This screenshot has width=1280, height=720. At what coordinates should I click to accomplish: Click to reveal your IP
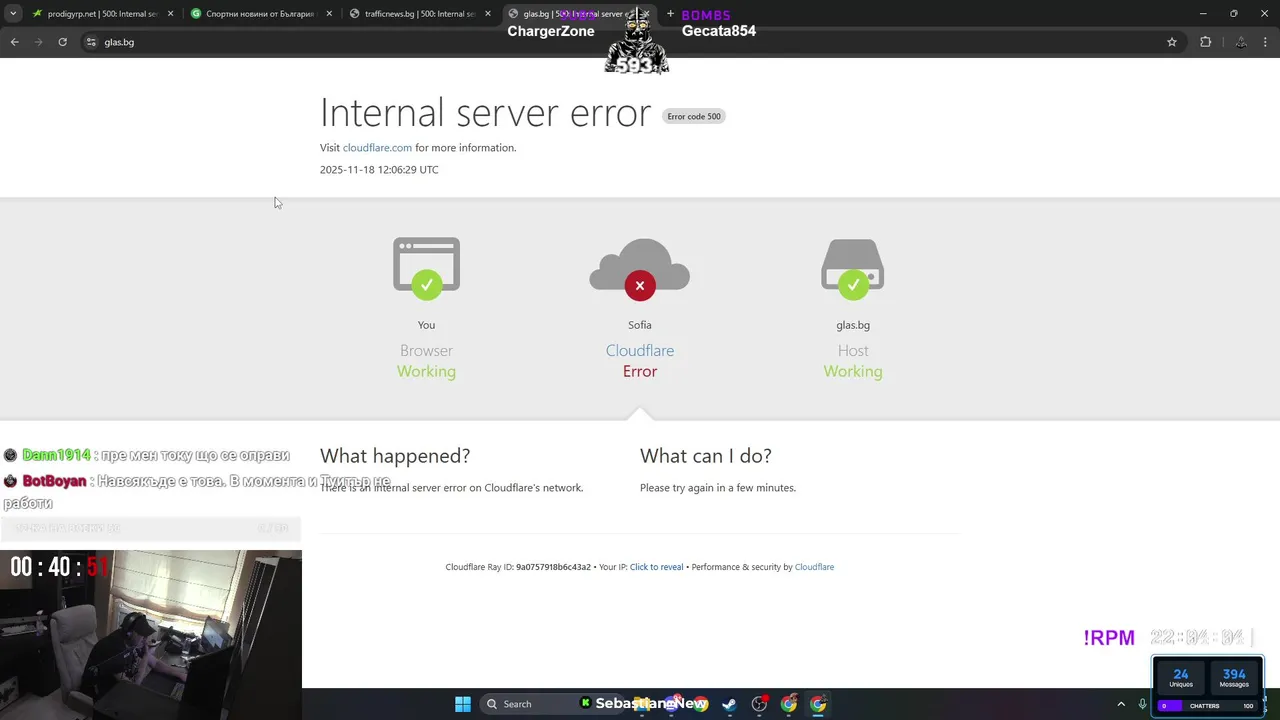[x=656, y=567]
